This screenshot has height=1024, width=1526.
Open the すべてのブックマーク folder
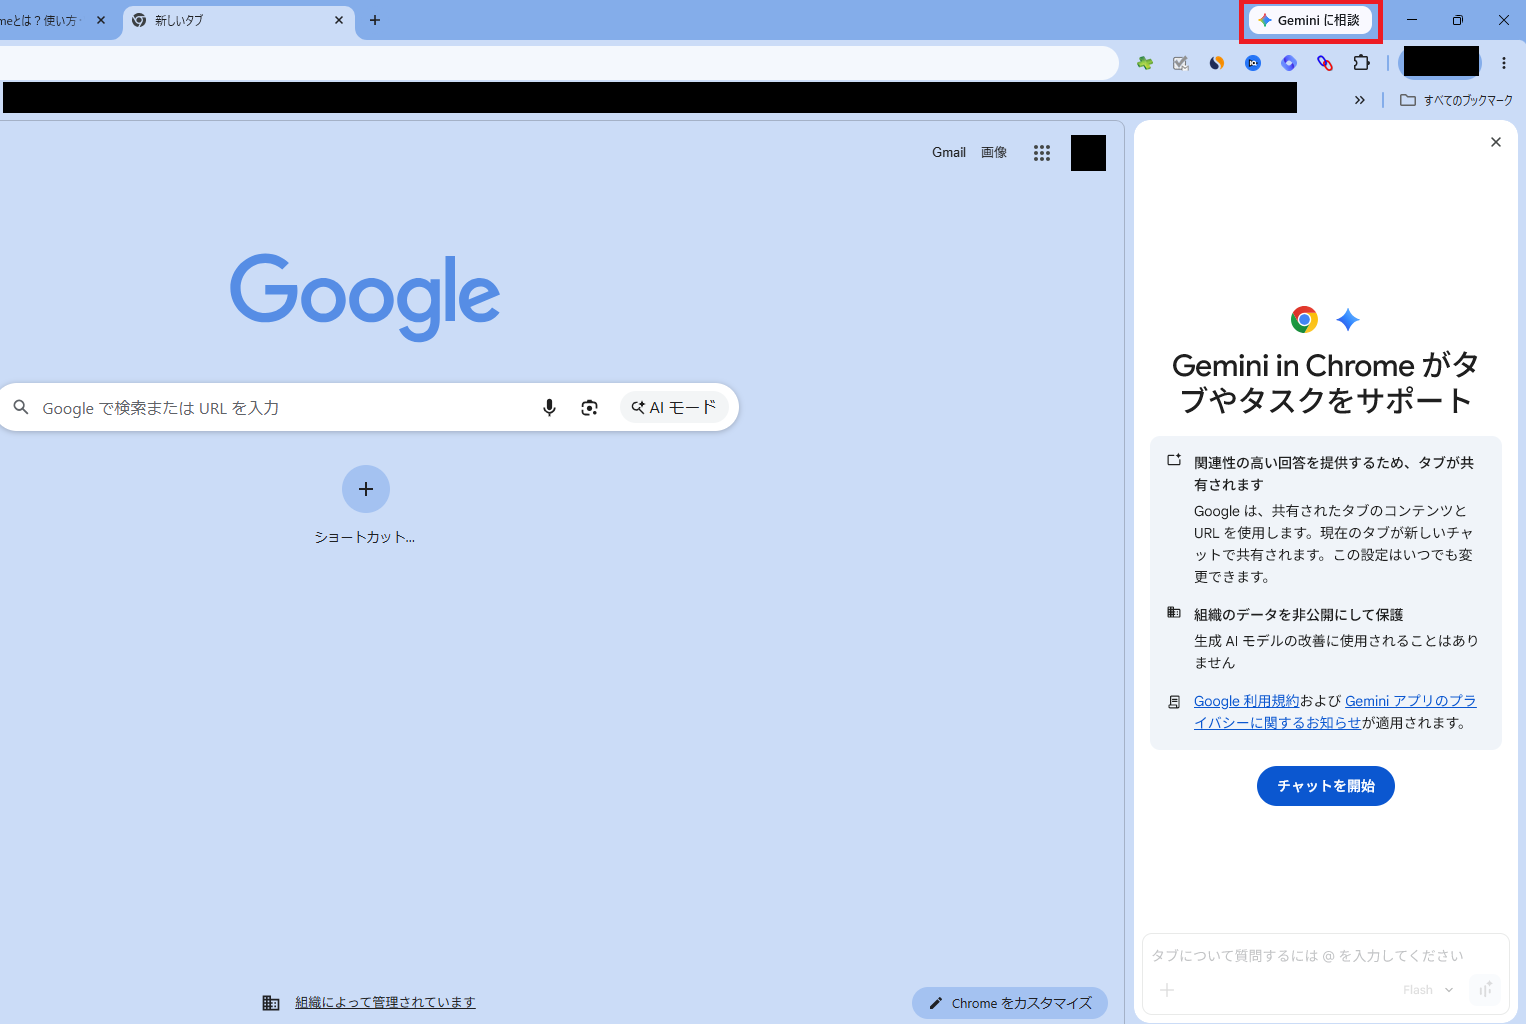click(1456, 100)
